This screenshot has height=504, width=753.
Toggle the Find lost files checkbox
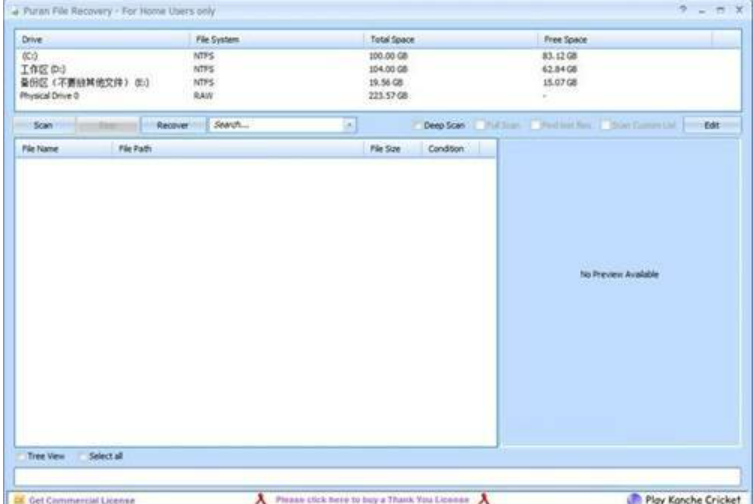[535, 125]
